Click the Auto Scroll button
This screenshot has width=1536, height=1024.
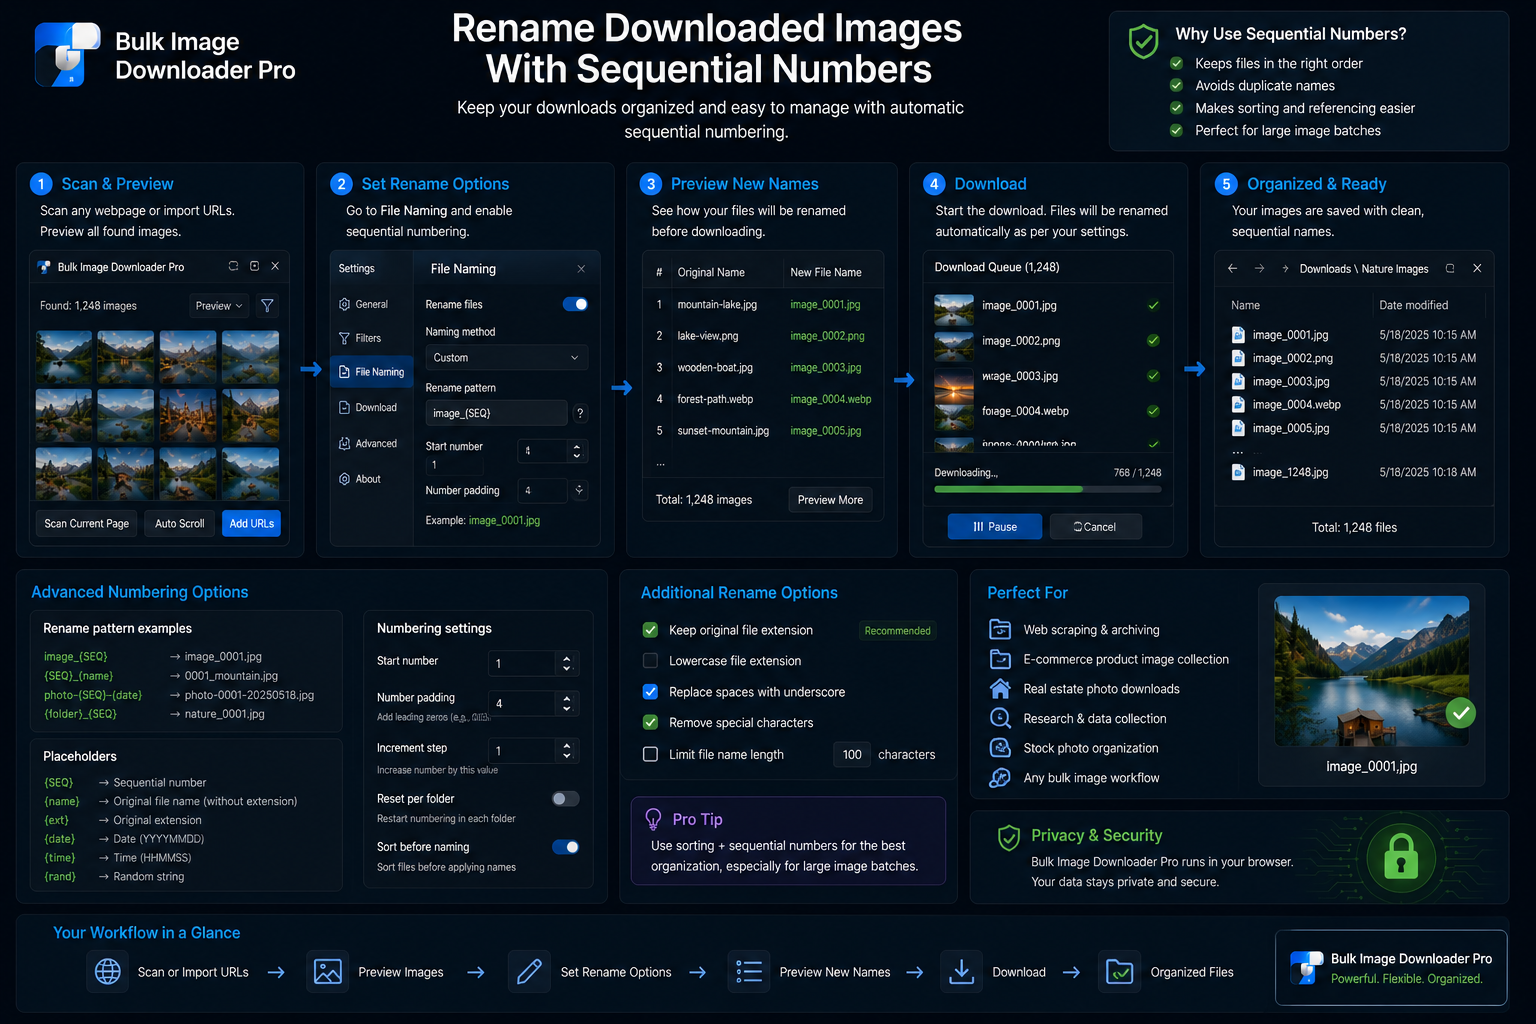coord(179,523)
